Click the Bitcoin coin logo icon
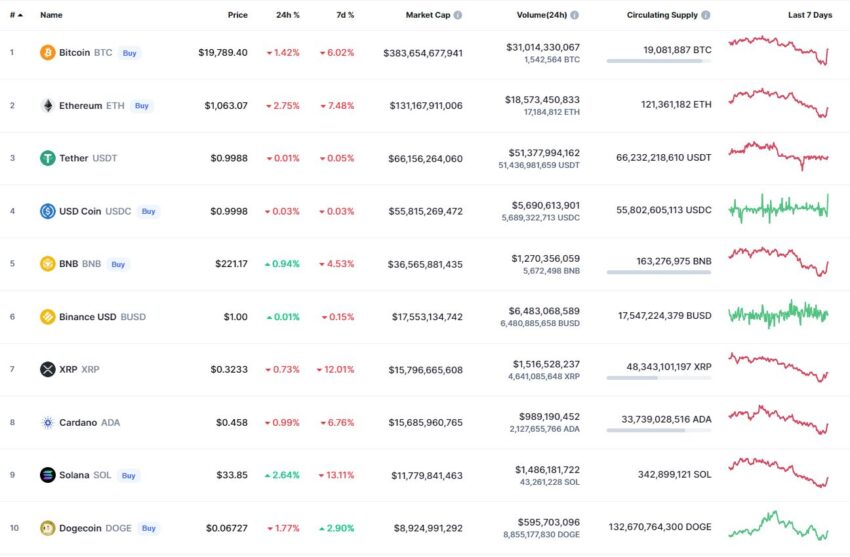850x557 pixels. click(x=48, y=53)
